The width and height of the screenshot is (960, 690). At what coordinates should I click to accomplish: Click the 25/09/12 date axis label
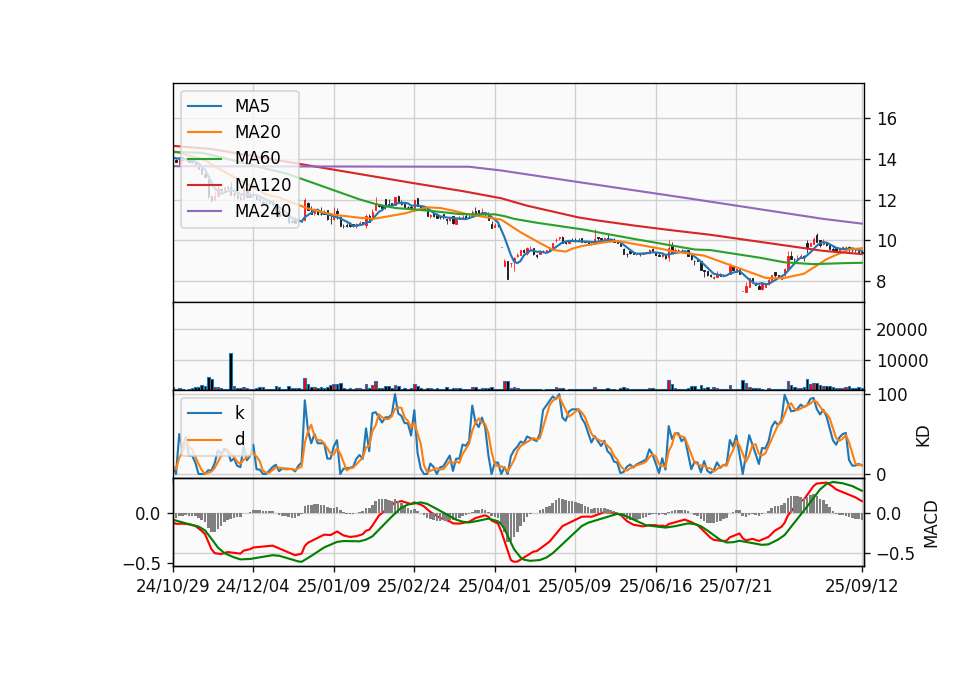point(862,586)
